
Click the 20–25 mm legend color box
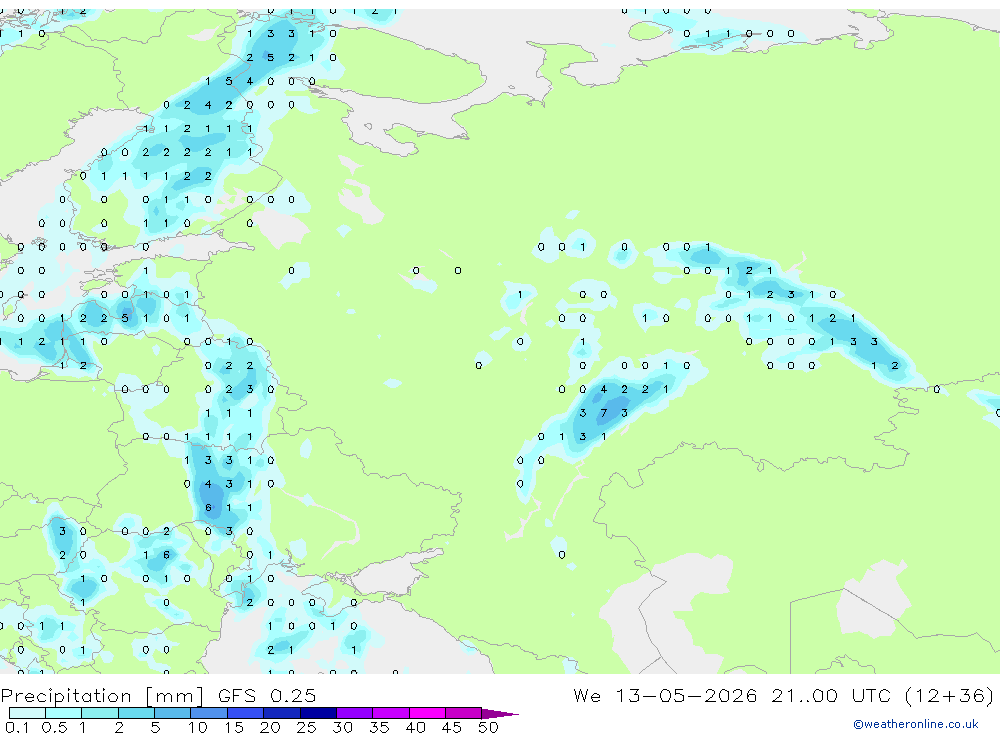[x=282, y=713]
